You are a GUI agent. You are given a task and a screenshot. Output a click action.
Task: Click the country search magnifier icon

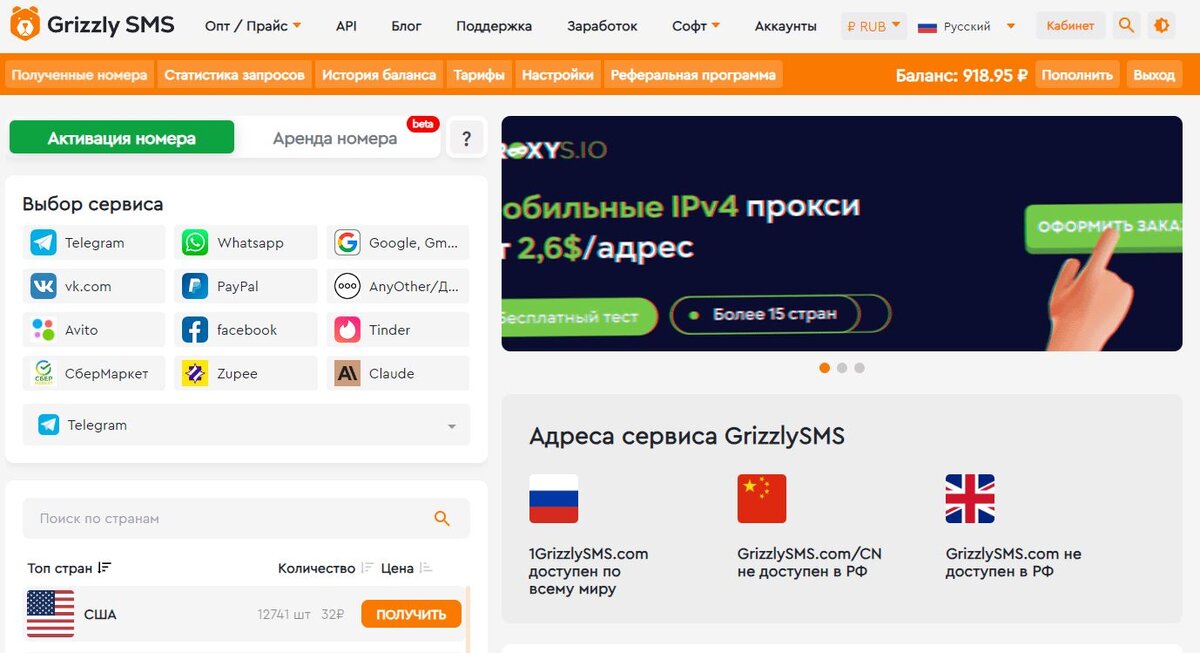point(442,518)
